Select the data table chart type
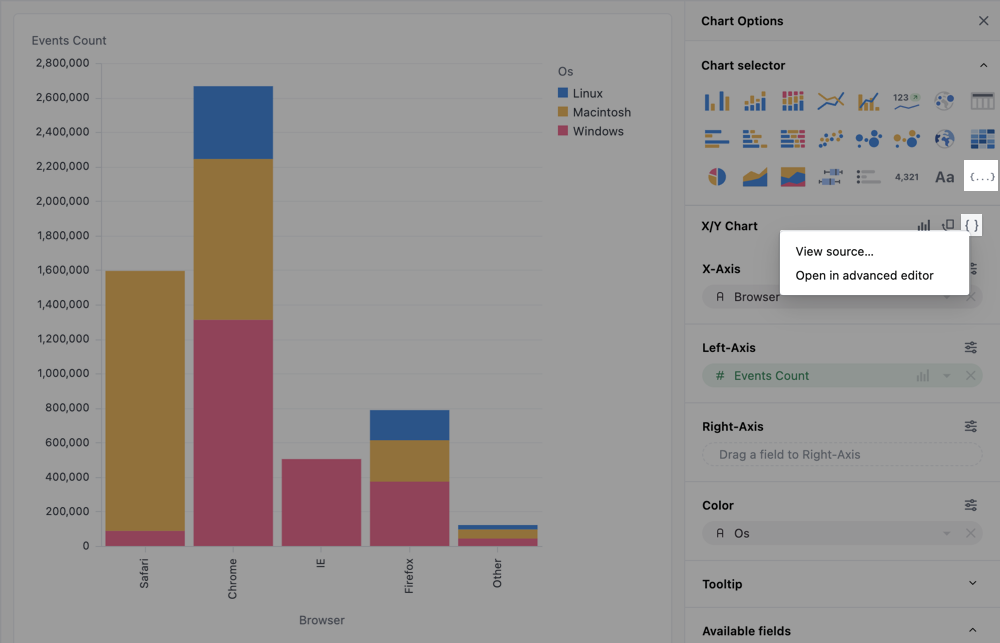Image resolution: width=1000 pixels, height=643 pixels. [981, 100]
